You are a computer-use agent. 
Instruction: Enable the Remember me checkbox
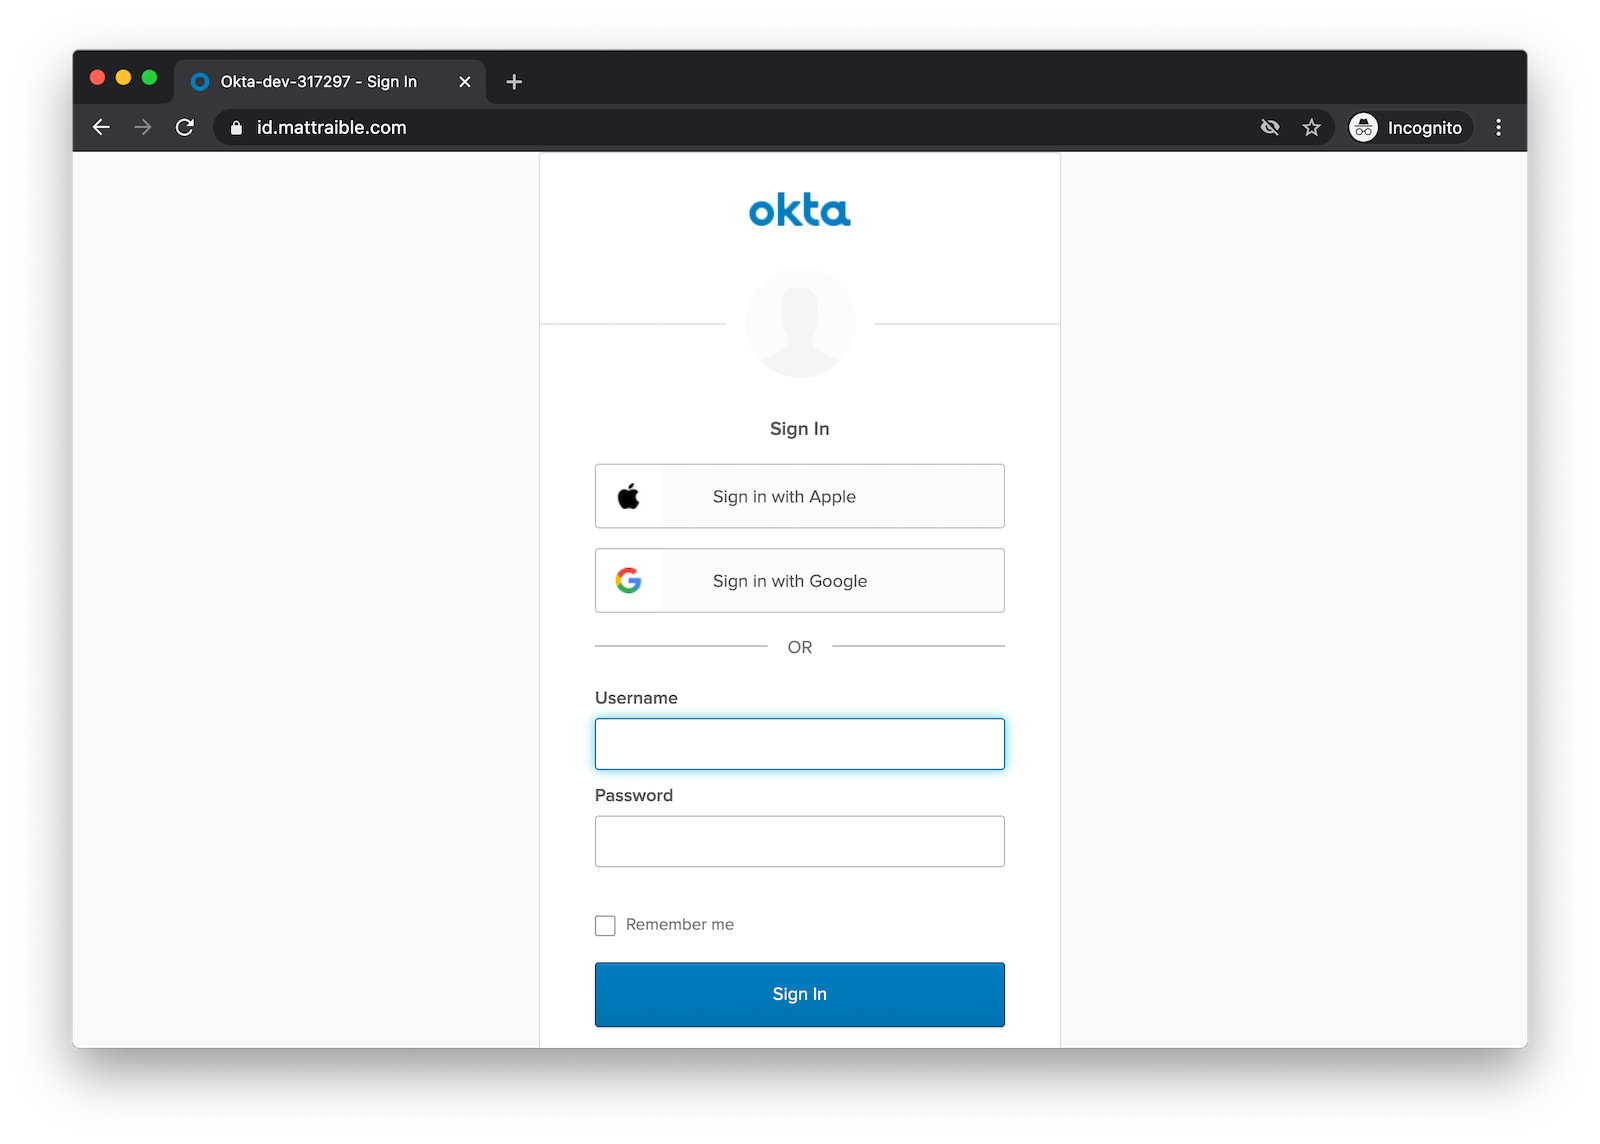[605, 925]
